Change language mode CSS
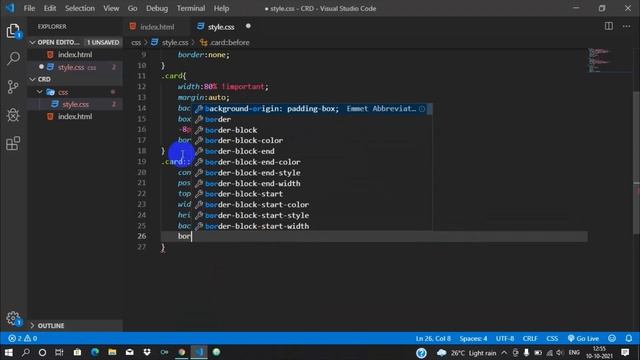 coord(552,338)
